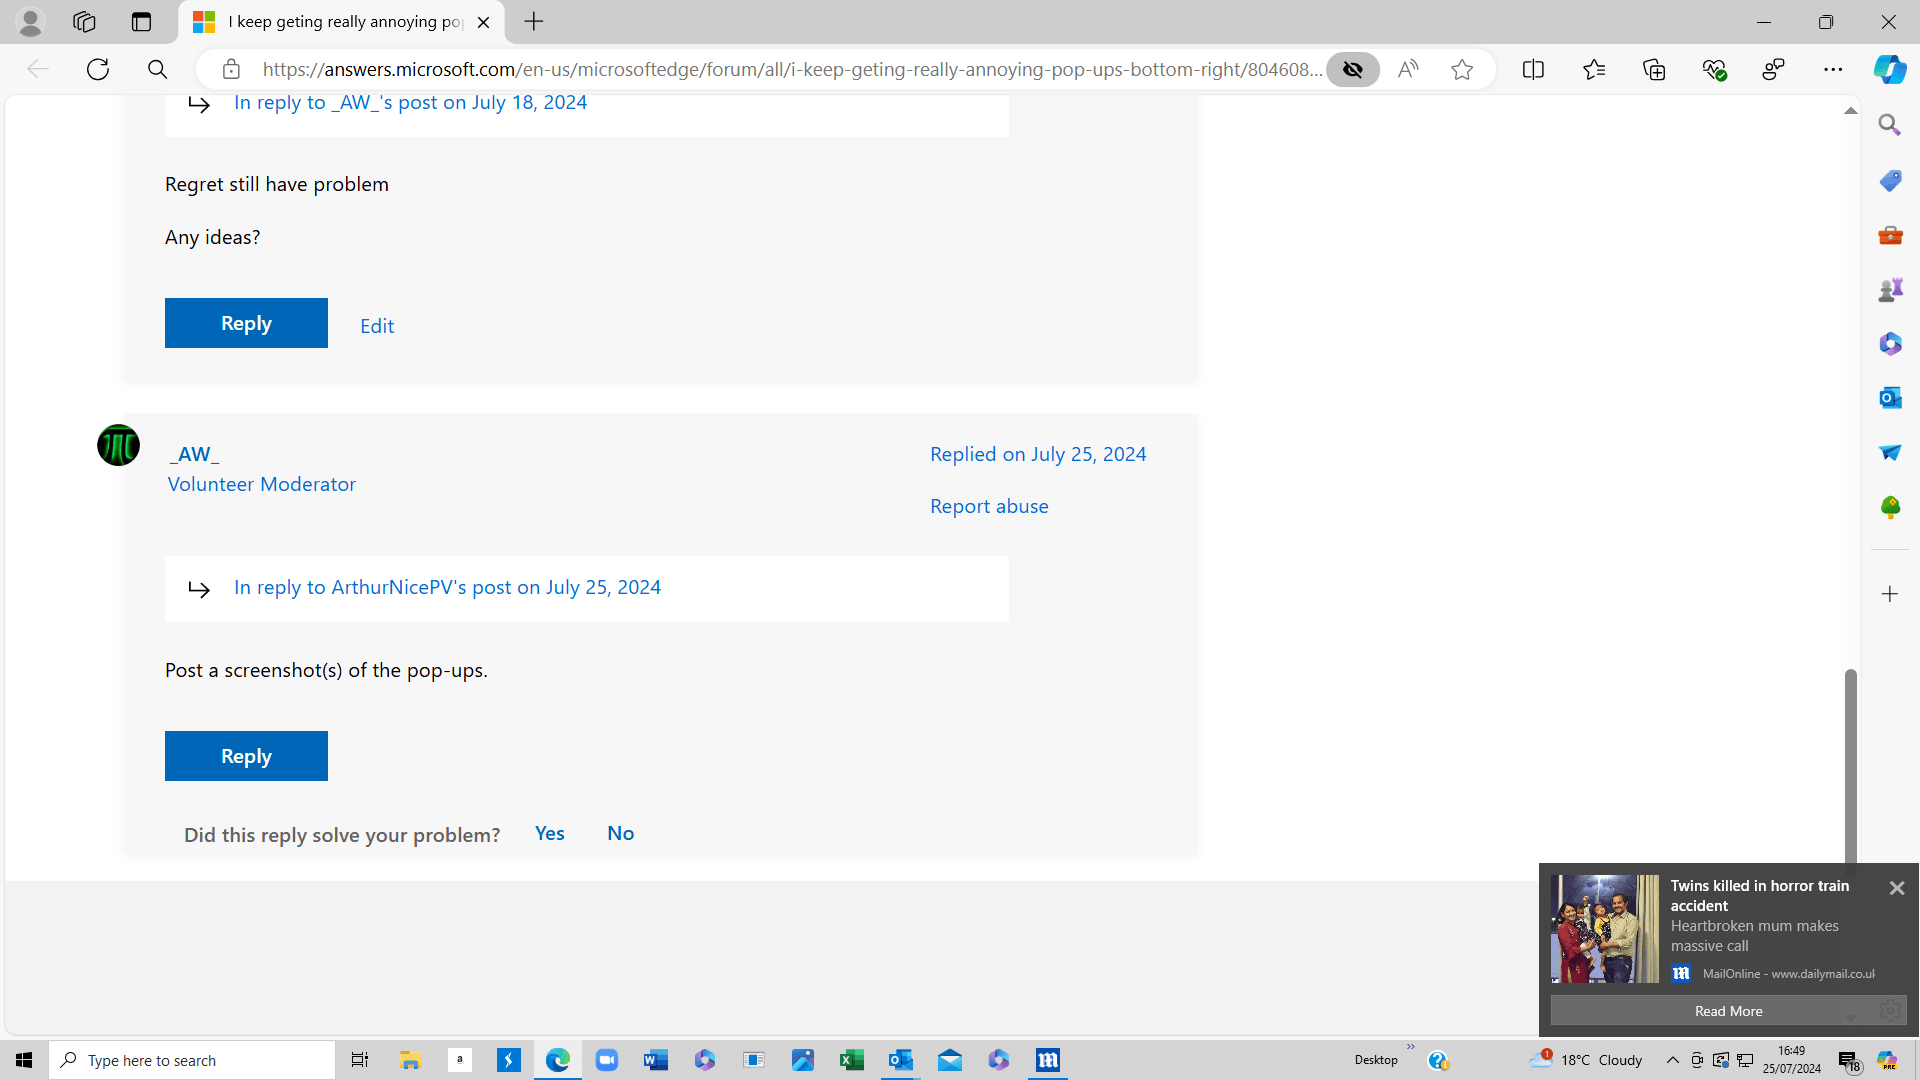Open sidebar Tools briefcase icon
The image size is (1920, 1080).
pyautogui.click(x=1890, y=235)
